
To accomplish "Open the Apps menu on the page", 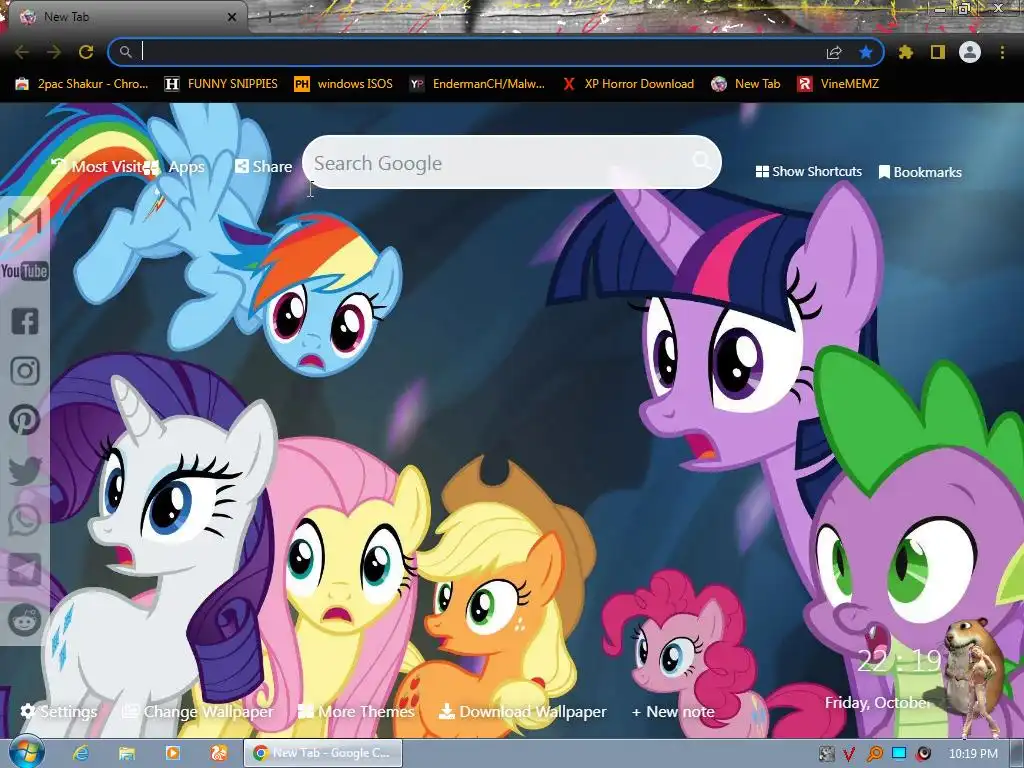I will point(175,167).
